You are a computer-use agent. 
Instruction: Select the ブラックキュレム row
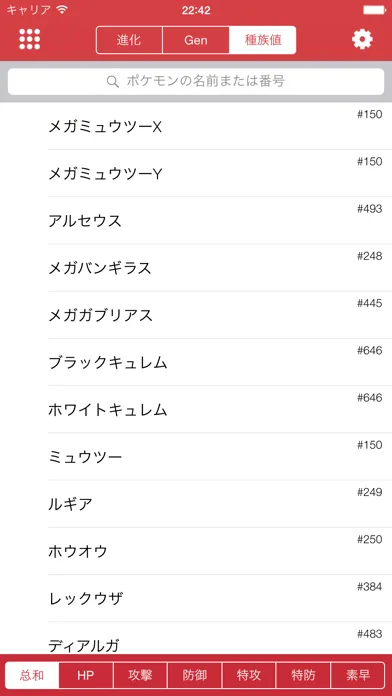pos(196,362)
